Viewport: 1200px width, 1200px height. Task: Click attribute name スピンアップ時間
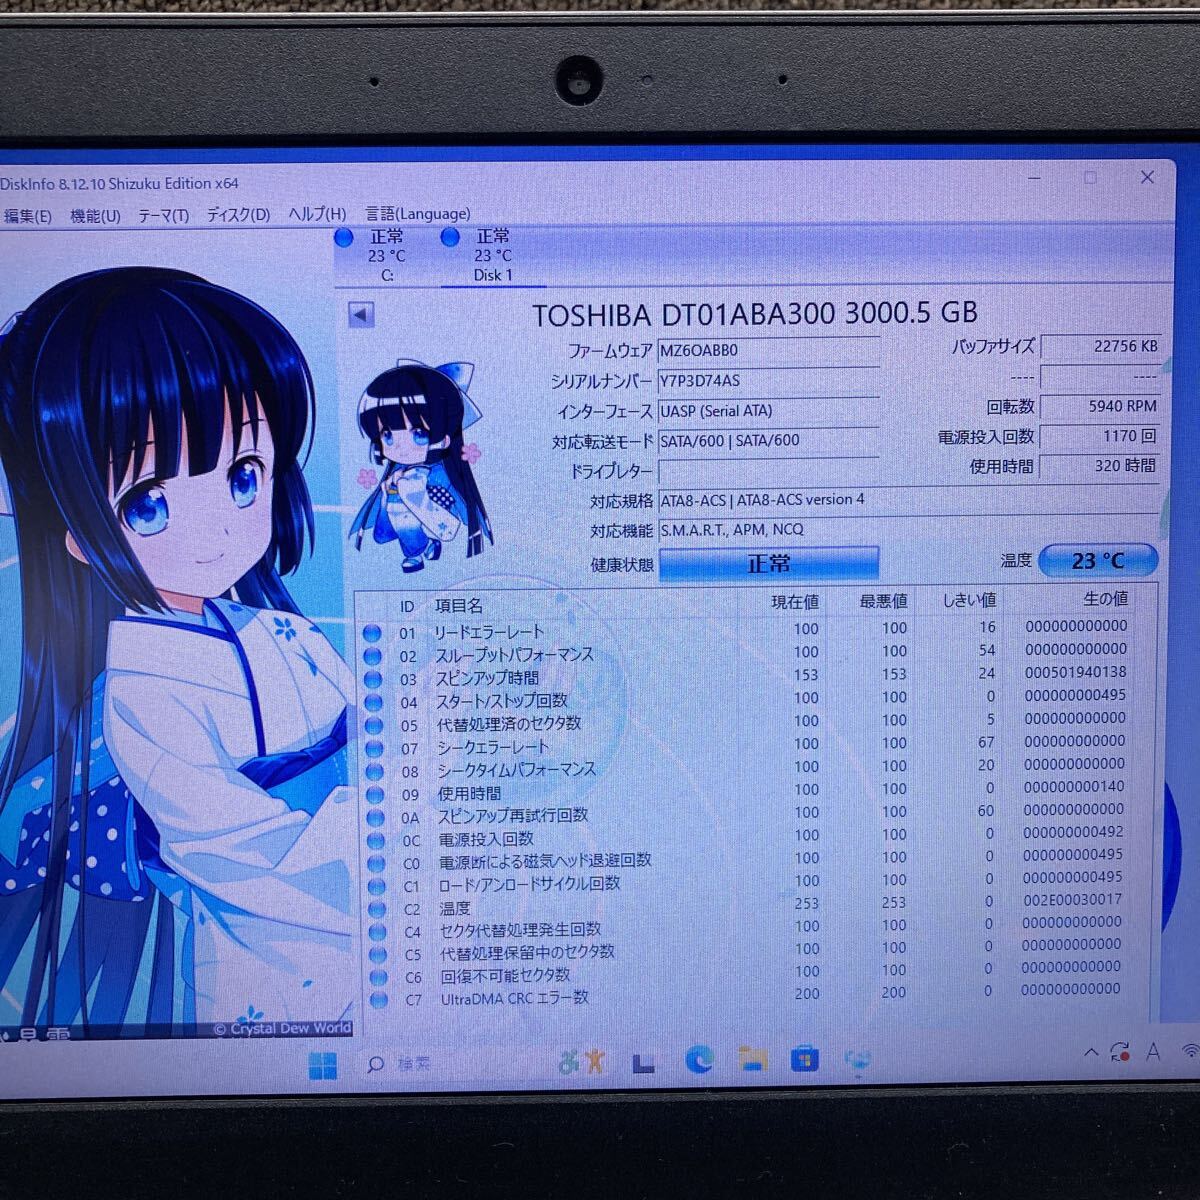point(487,678)
